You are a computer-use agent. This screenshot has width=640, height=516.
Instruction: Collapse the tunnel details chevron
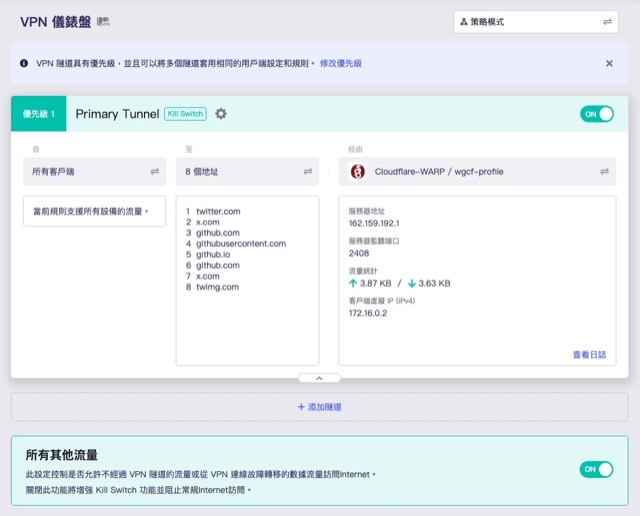pyautogui.click(x=319, y=378)
